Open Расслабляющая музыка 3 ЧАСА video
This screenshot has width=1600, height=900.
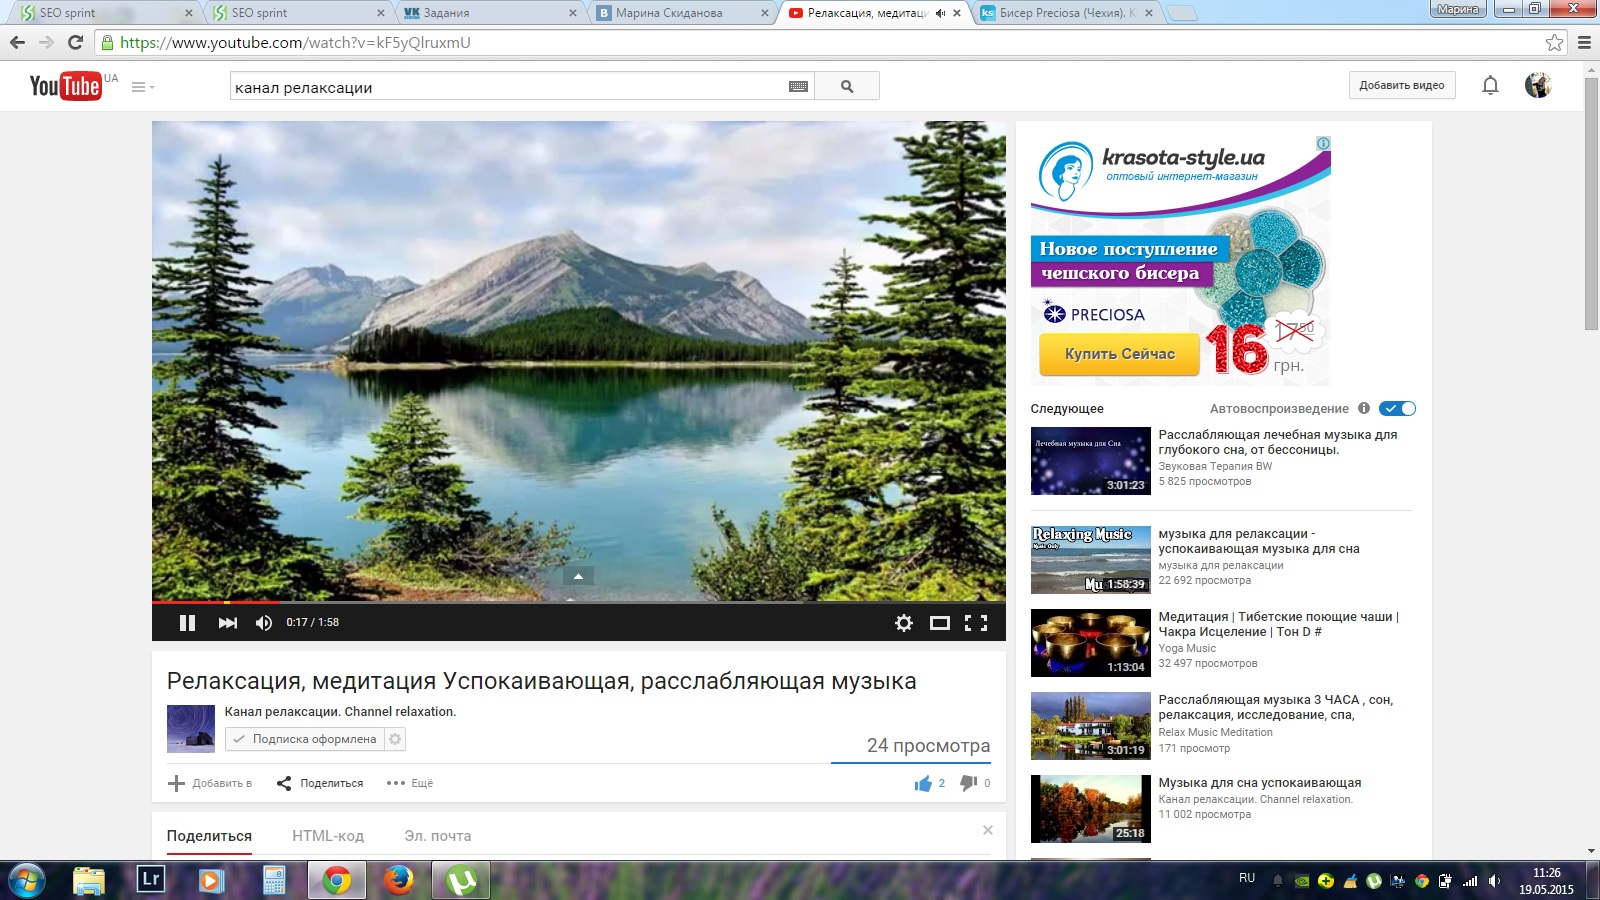pyautogui.click(x=1276, y=707)
